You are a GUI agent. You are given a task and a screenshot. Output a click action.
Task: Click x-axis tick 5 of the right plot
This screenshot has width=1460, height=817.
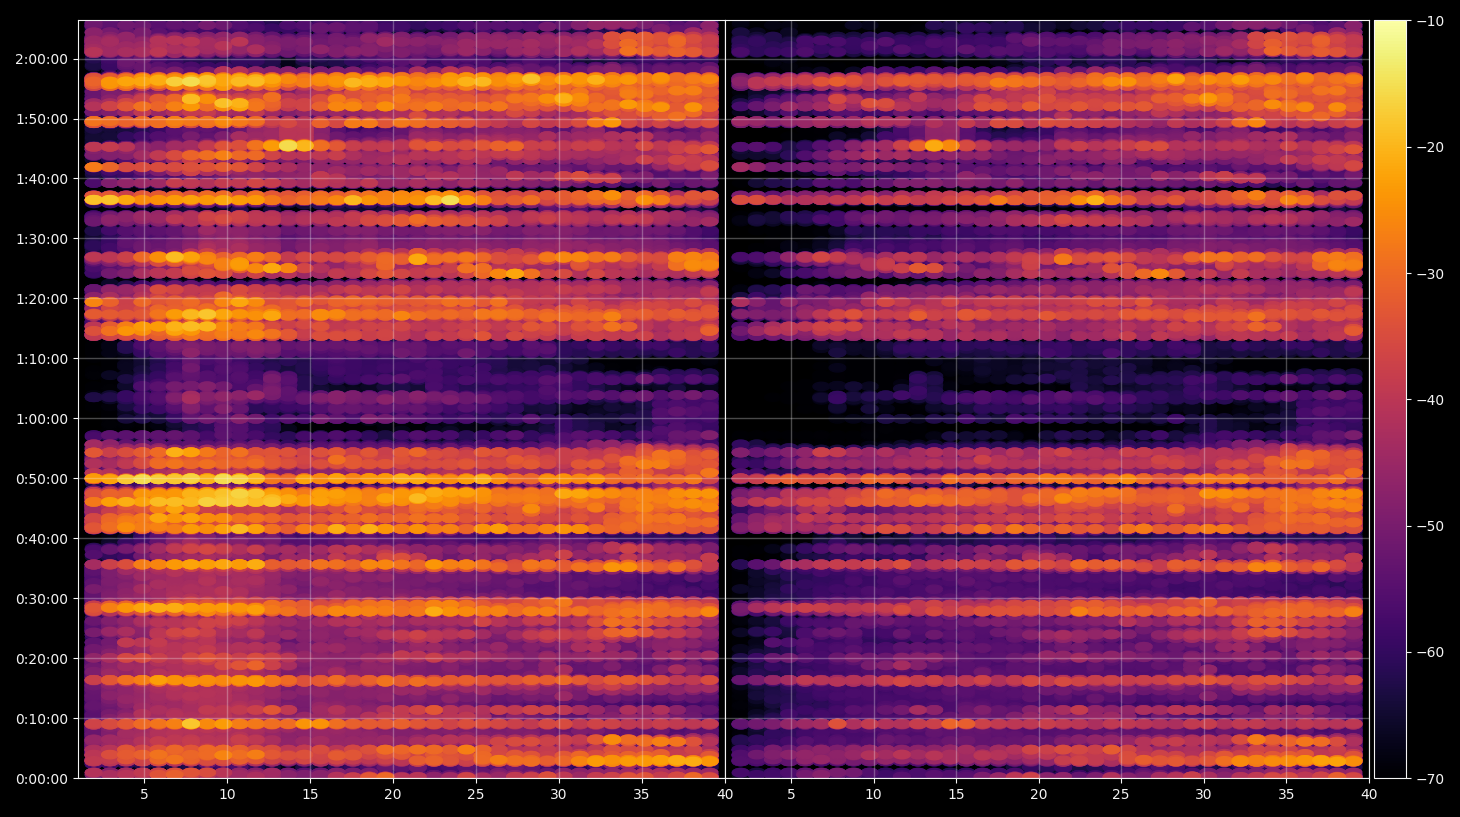pos(791,795)
